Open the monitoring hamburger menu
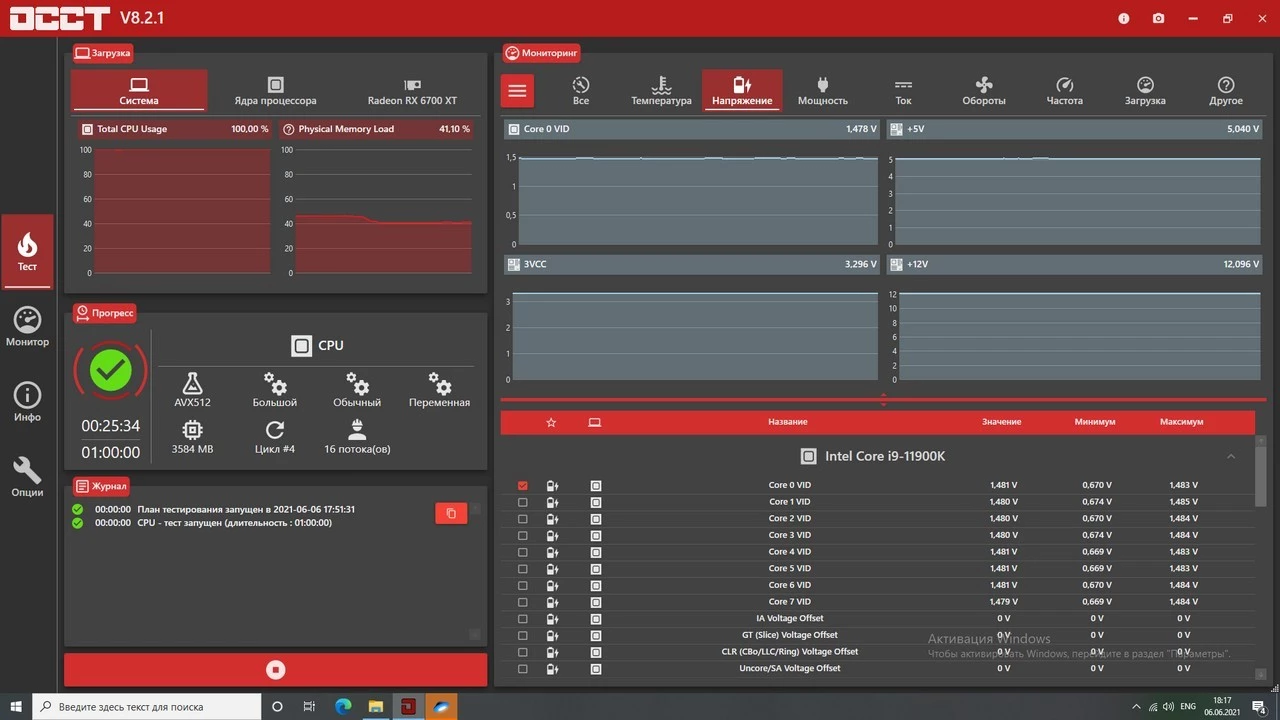Image resolution: width=1280 pixels, height=720 pixels. (x=517, y=91)
